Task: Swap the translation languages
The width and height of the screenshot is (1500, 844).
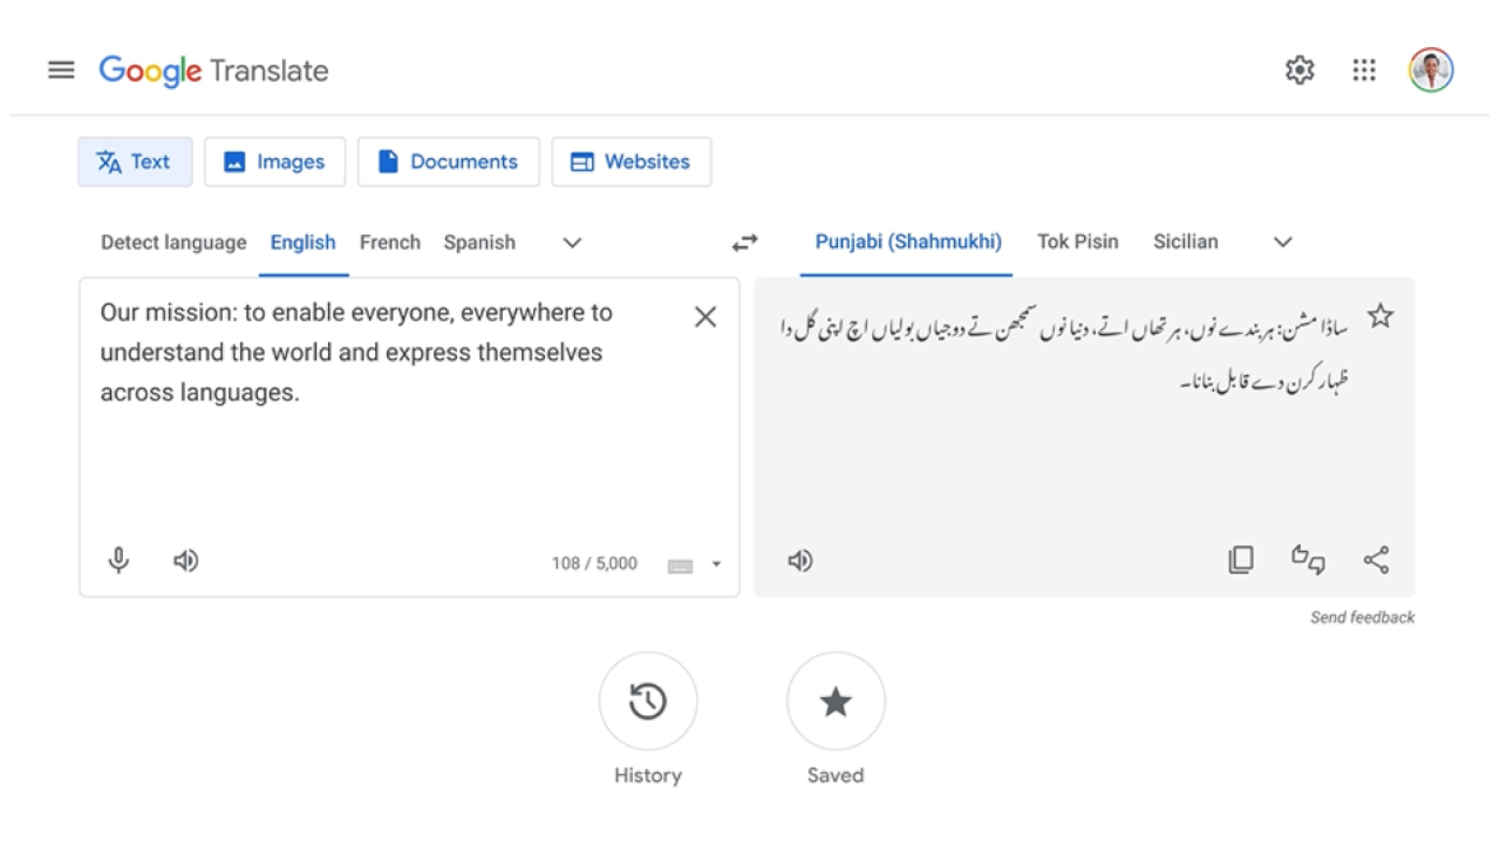Action: click(744, 242)
